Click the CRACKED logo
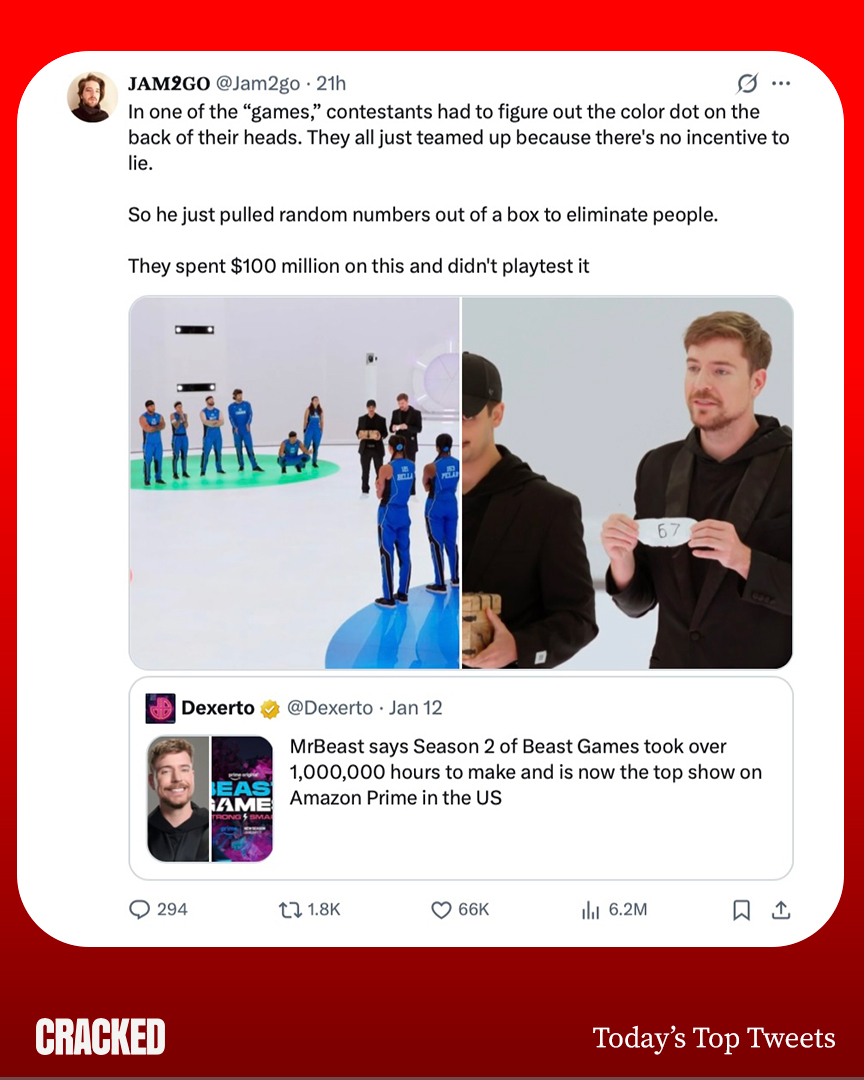The height and width of the screenshot is (1080, 864). click(x=101, y=1037)
